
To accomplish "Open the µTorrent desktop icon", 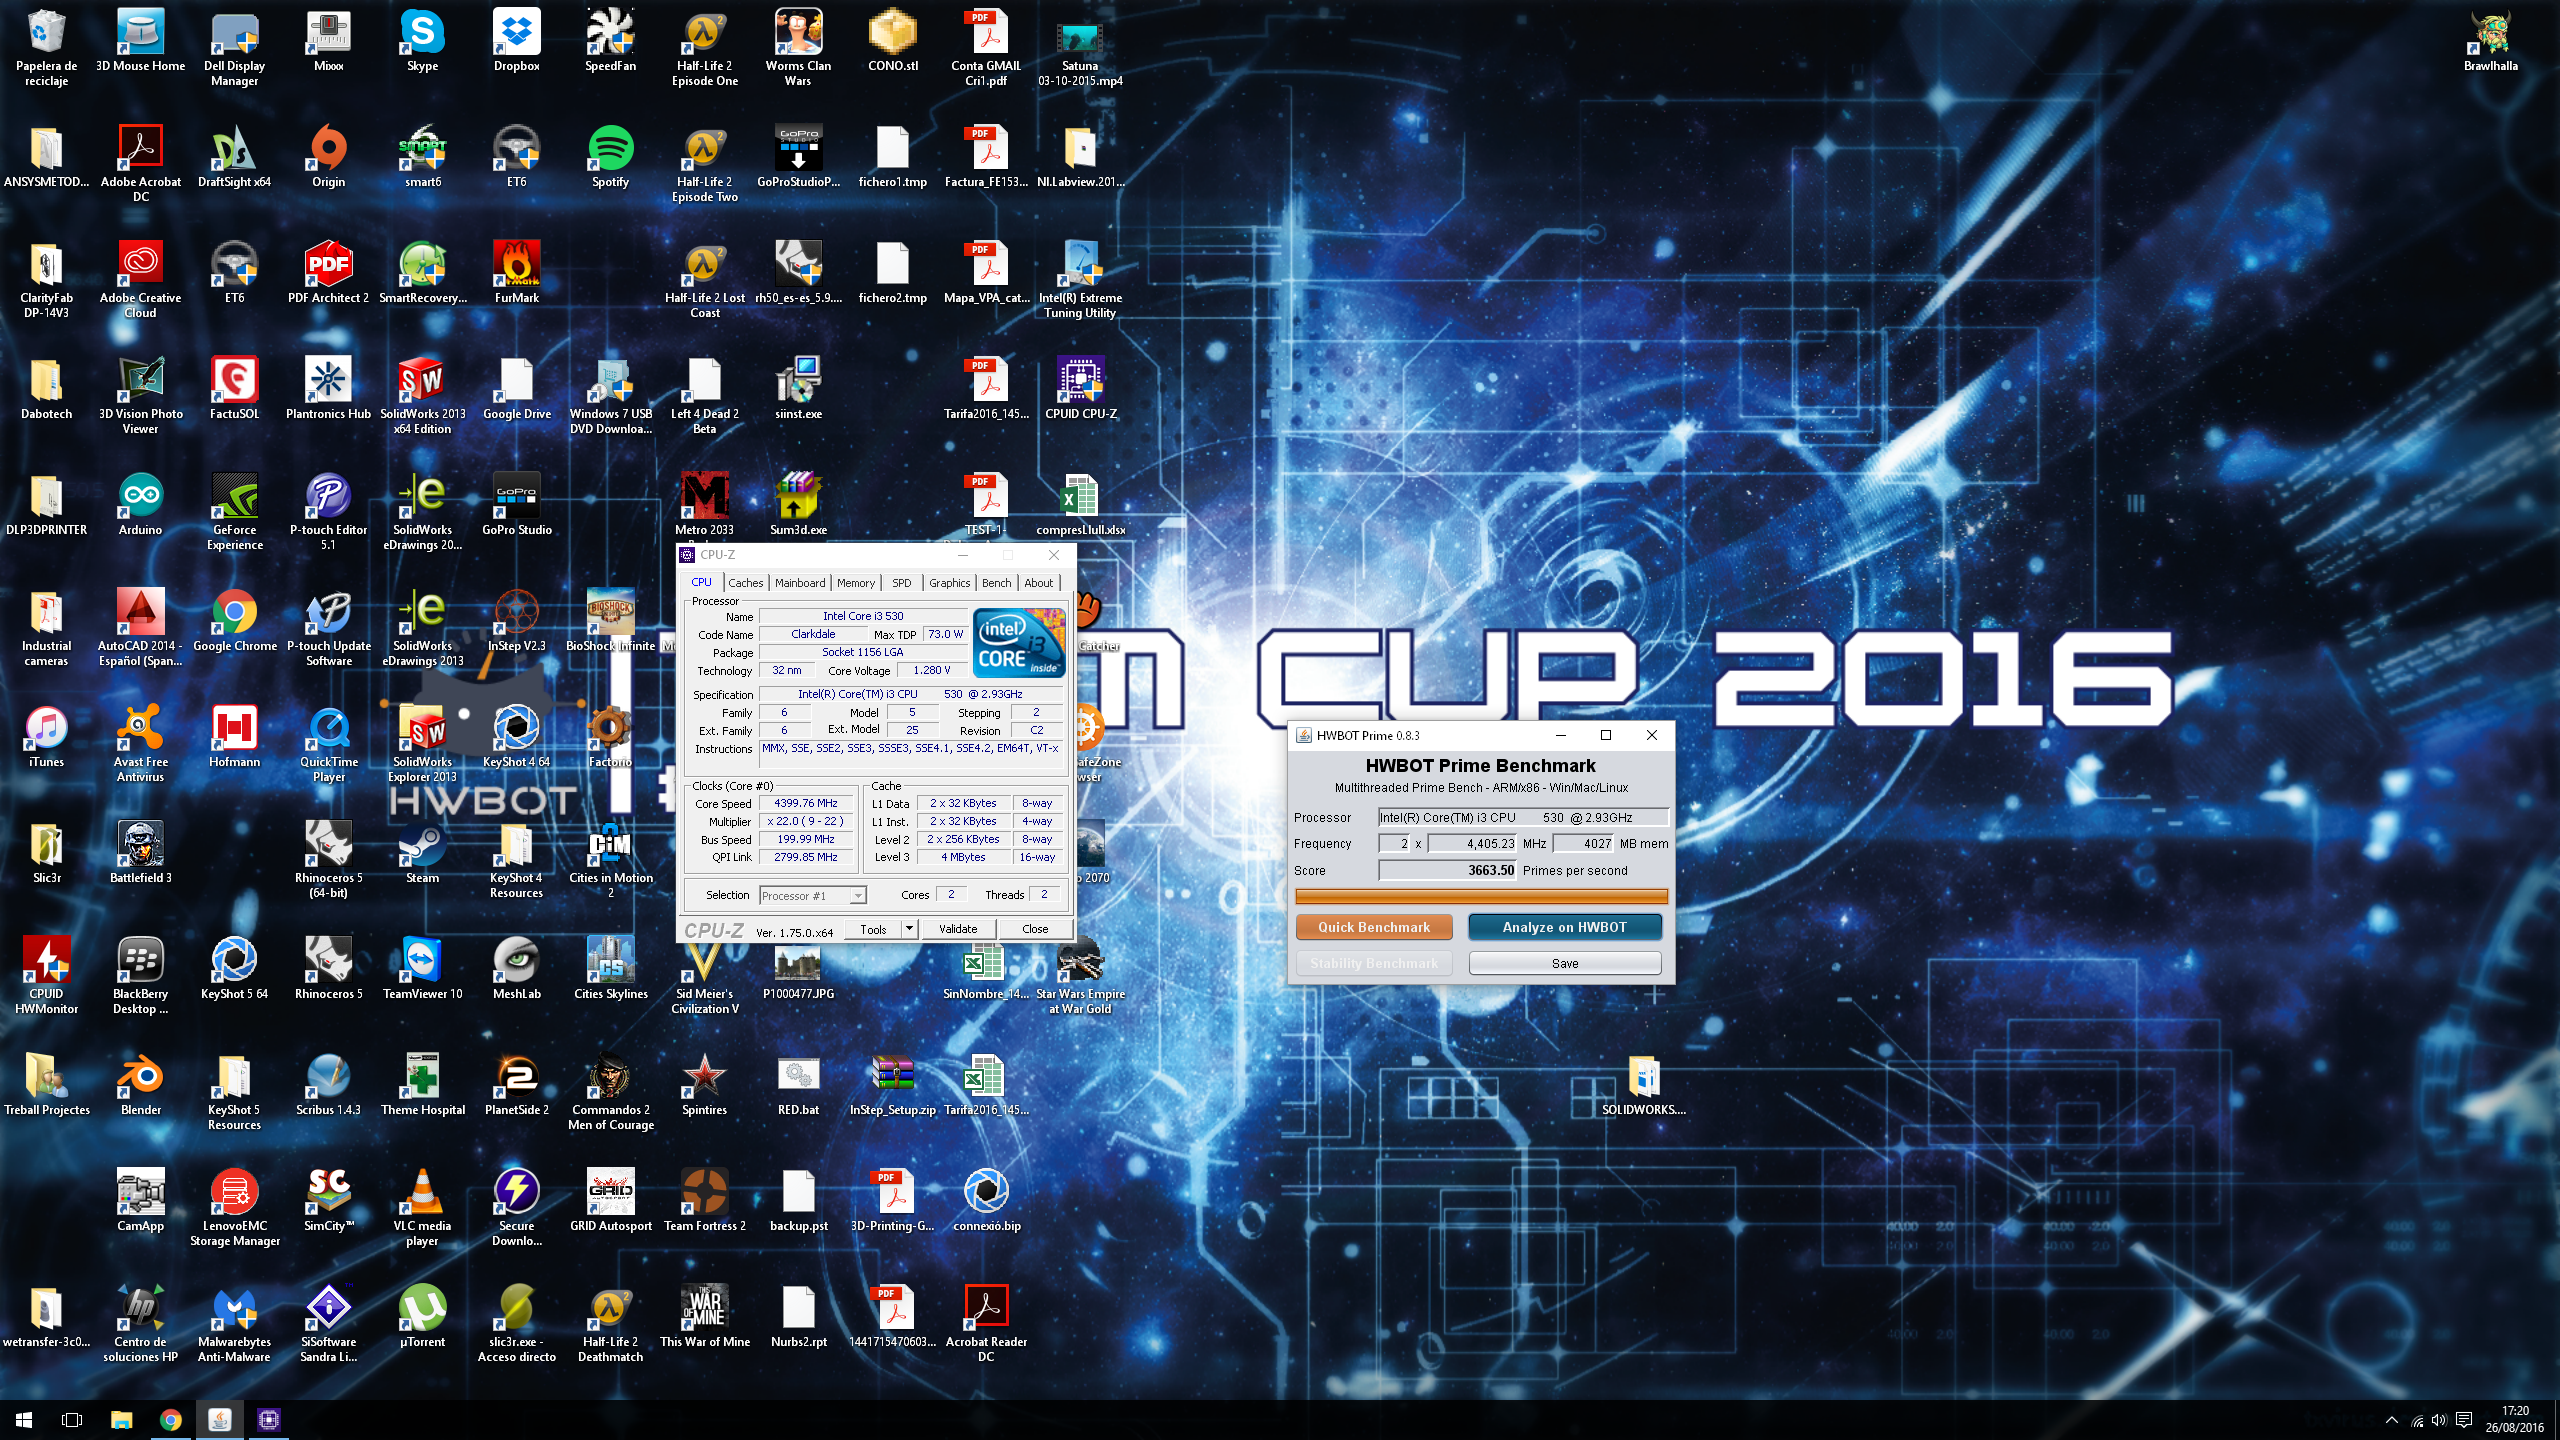I will point(422,1317).
